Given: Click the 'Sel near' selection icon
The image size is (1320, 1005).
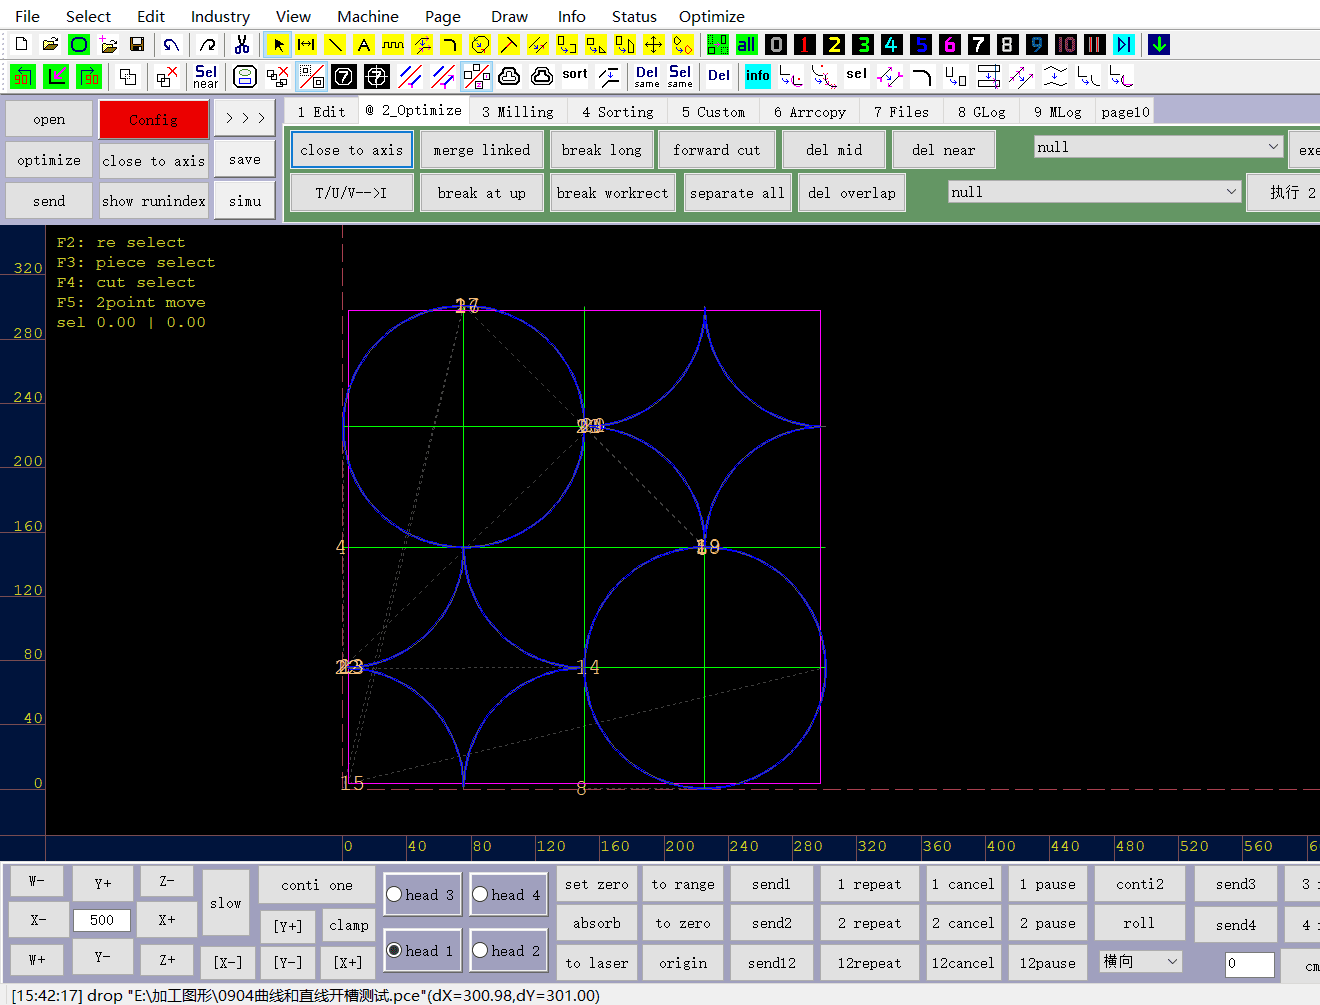Looking at the screenshot, I should click(x=205, y=75).
